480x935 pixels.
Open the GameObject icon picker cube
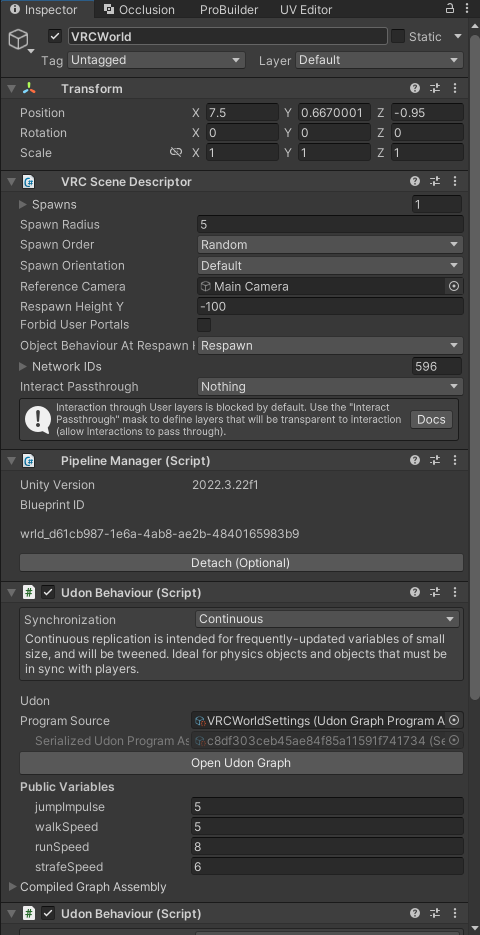[x=18, y=39]
